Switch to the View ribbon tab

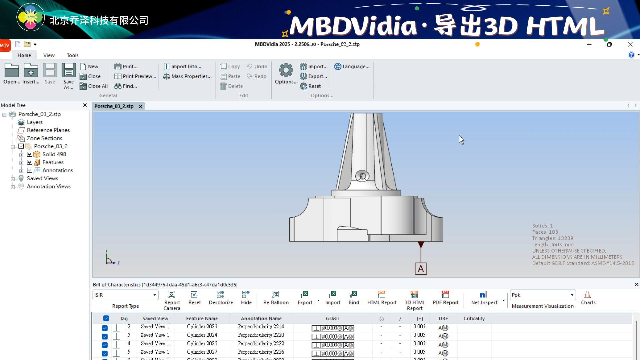[x=49, y=55]
